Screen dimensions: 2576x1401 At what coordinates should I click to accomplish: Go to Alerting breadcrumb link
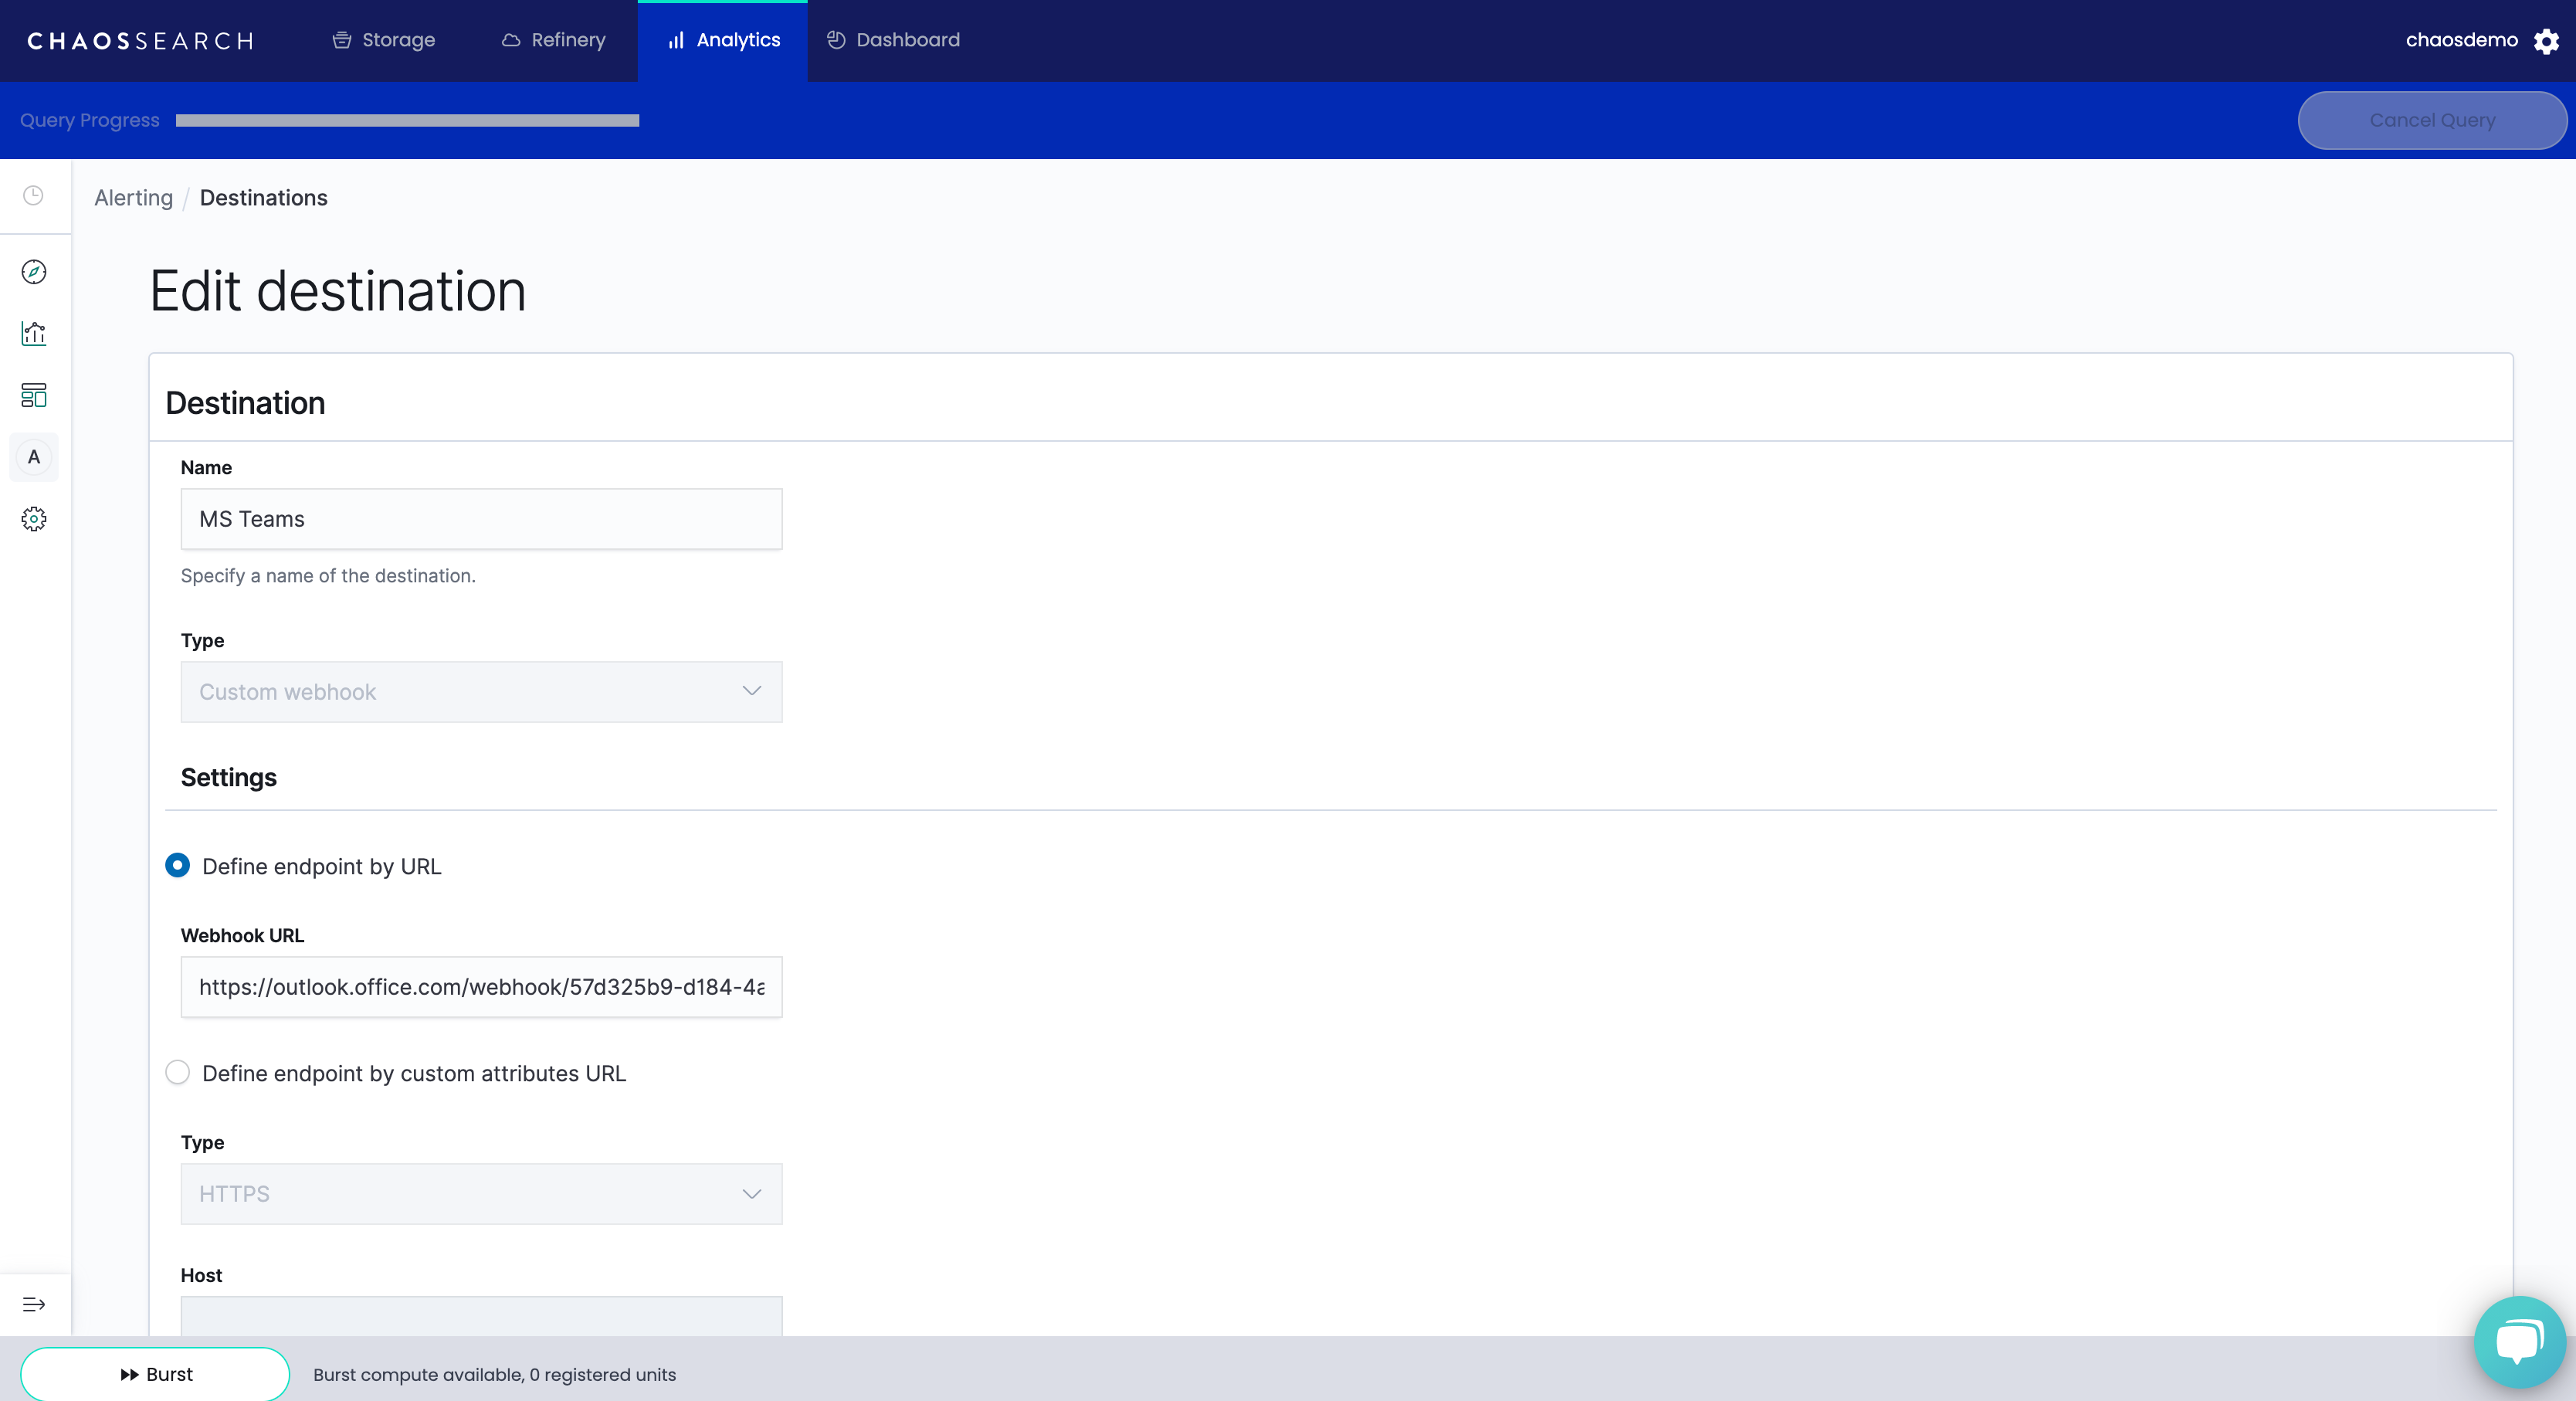[133, 198]
